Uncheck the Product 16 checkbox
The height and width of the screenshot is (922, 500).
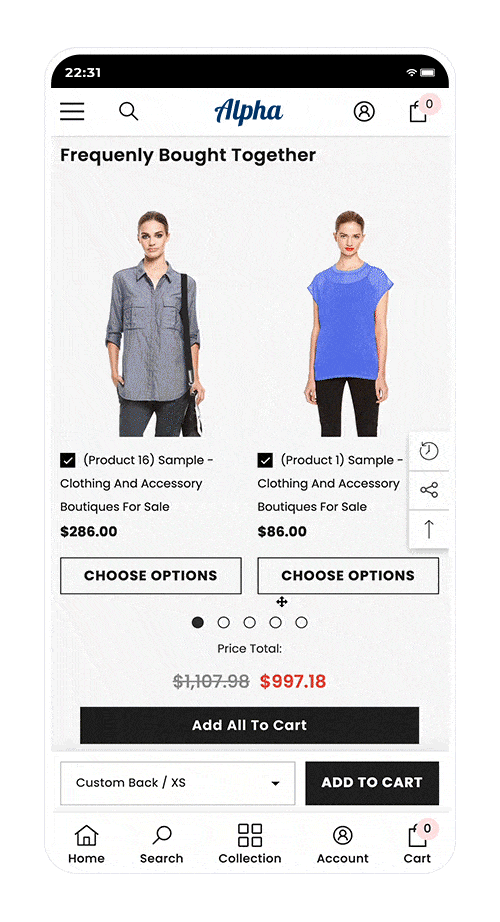pyautogui.click(x=68, y=460)
